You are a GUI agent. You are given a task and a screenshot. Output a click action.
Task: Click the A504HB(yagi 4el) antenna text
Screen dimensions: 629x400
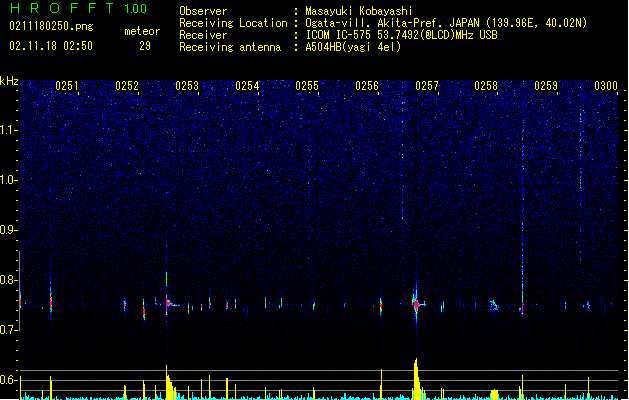click(353, 47)
